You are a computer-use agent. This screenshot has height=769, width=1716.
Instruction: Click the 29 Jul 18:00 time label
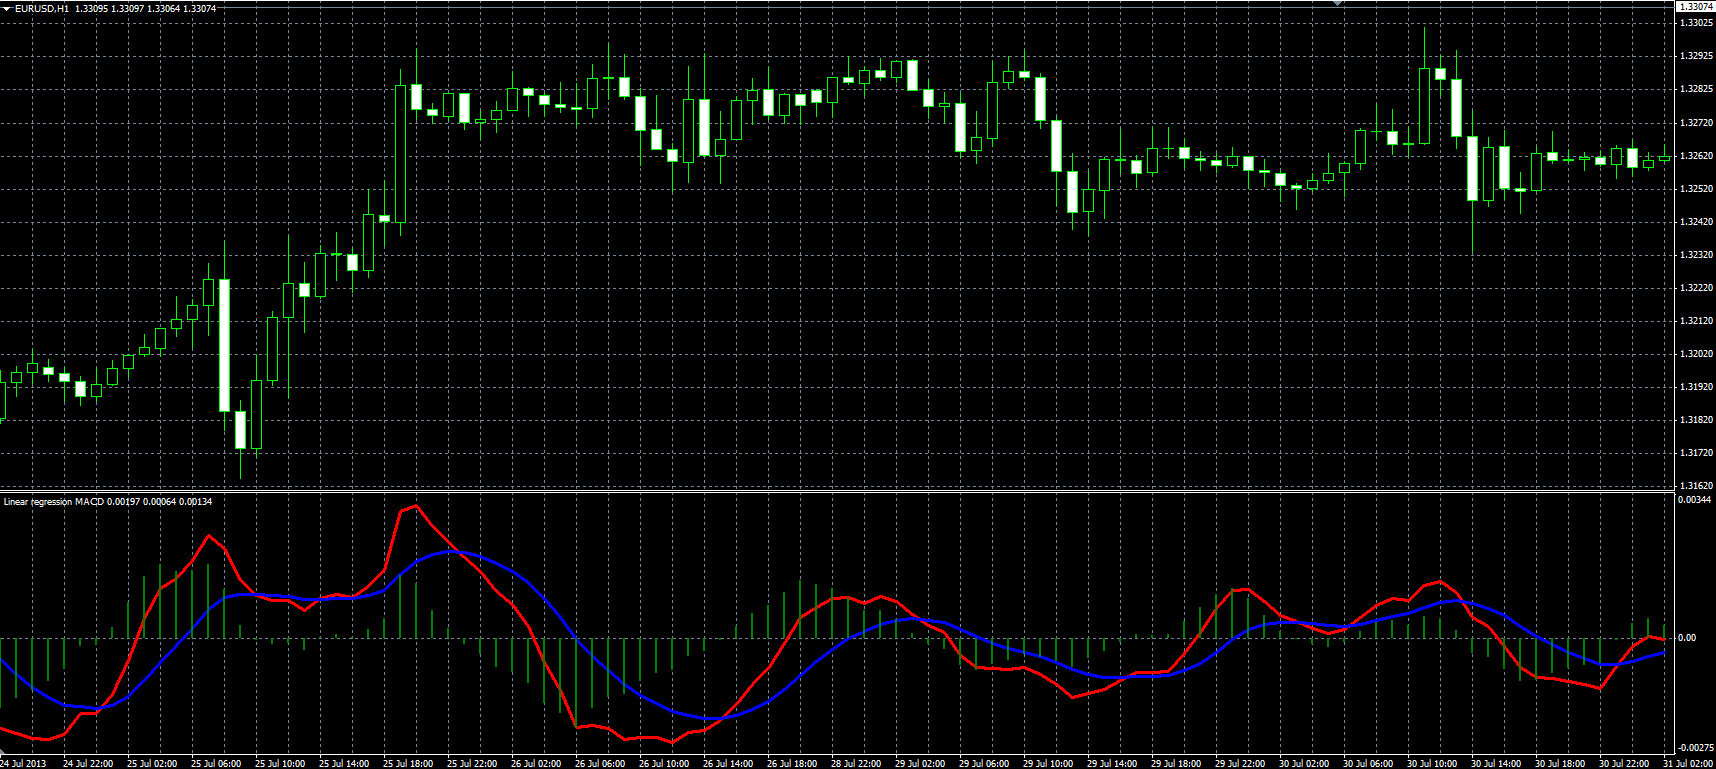coord(1176,764)
